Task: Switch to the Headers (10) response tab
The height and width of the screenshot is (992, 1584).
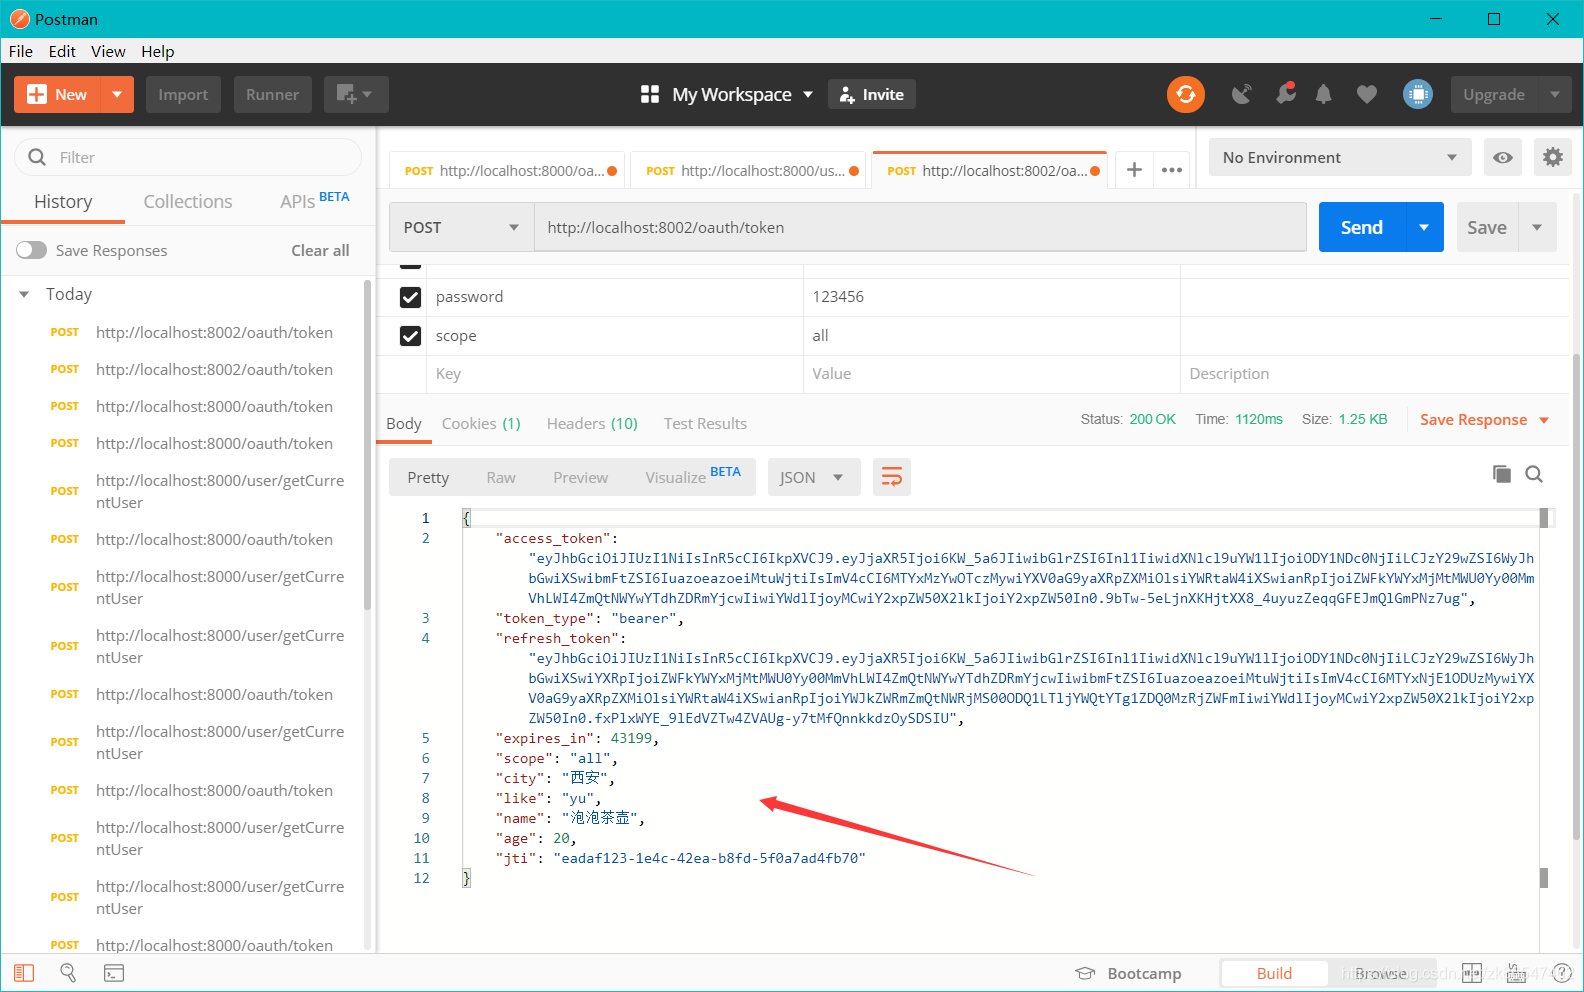Action: point(592,423)
